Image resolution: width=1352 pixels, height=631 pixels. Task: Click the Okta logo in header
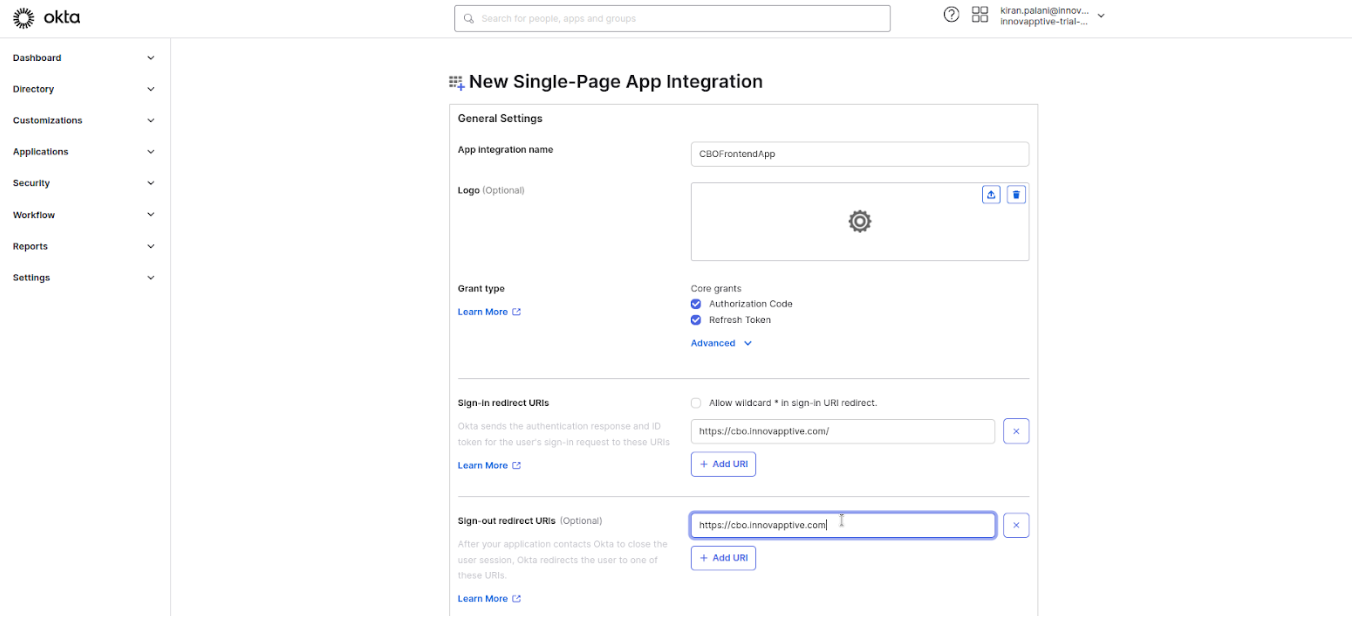(x=46, y=17)
